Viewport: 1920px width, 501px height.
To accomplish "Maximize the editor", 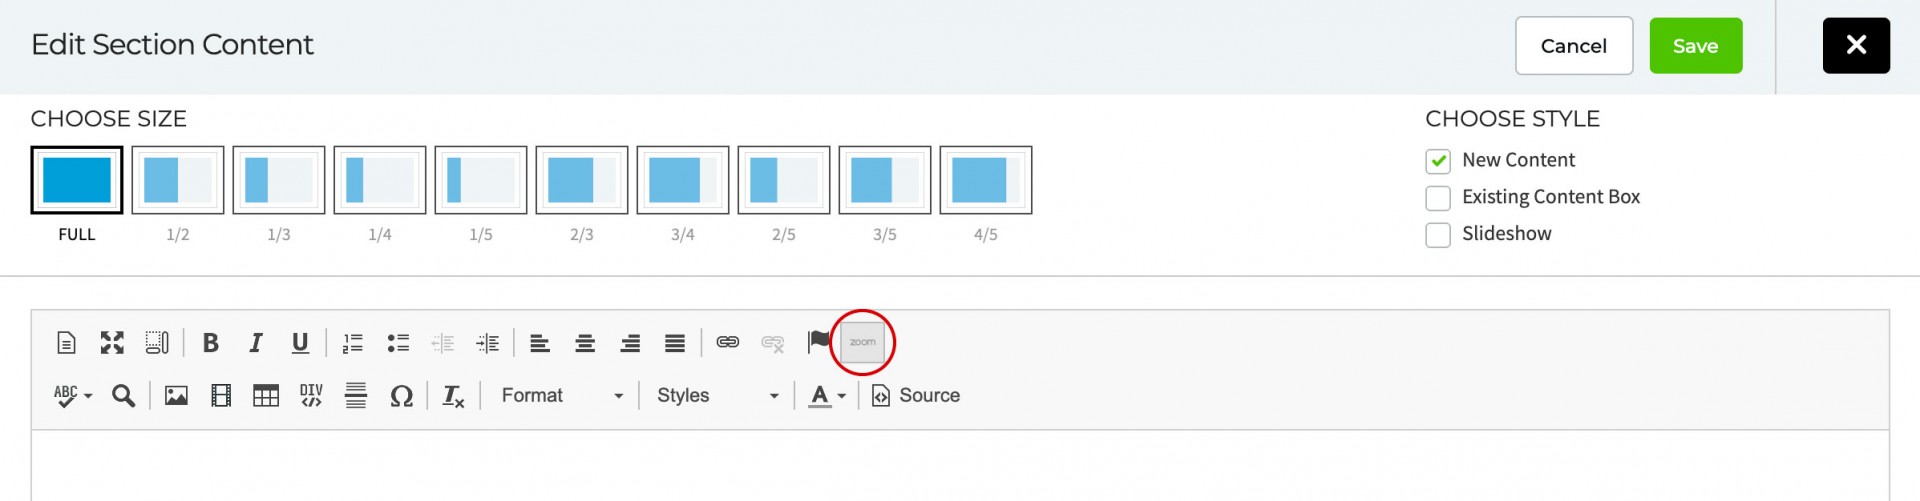I will coord(112,343).
